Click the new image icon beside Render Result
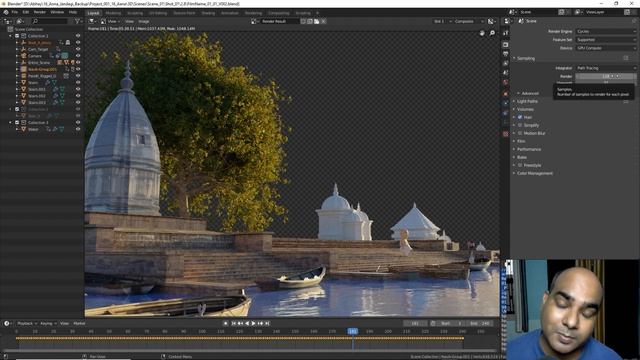Image resolution: width=640 pixels, height=360 pixels. [310, 21]
